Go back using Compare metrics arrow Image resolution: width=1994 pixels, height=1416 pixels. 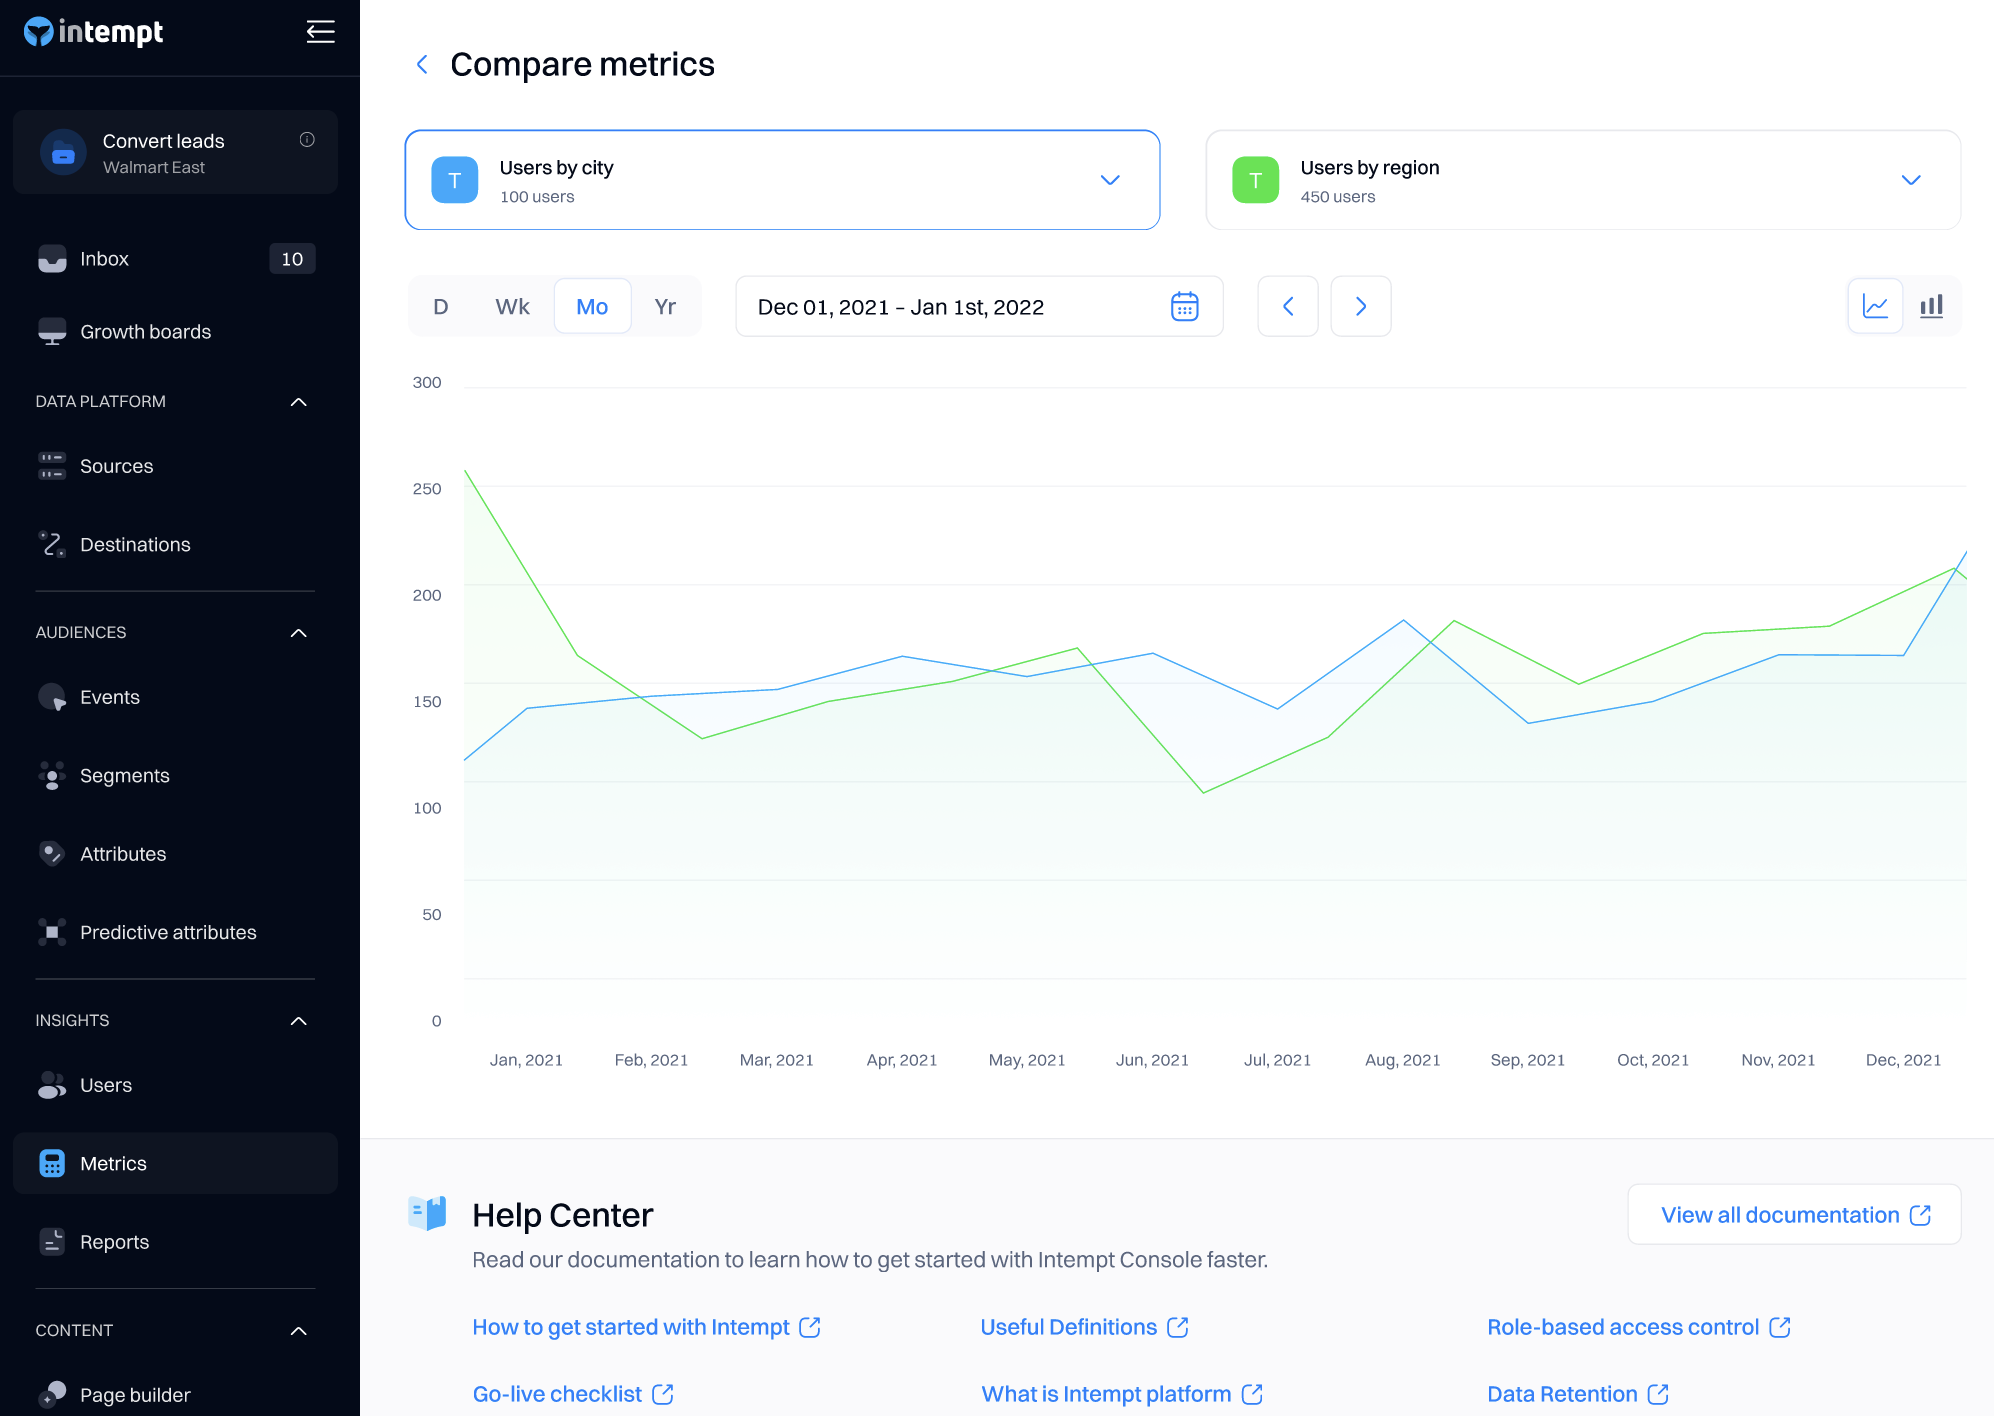point(422,65)
